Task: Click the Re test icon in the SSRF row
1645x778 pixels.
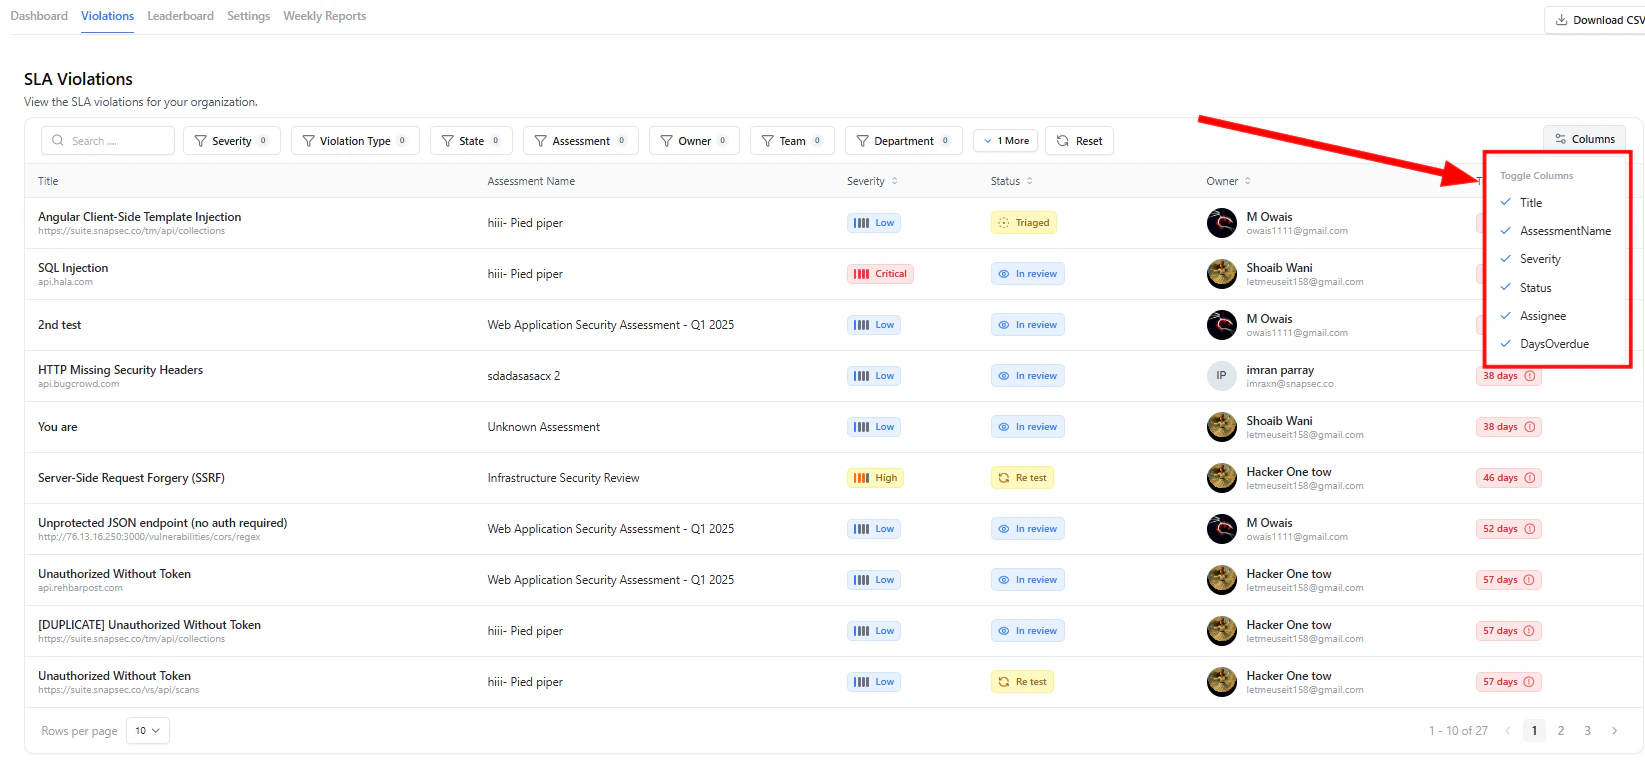Action: coord(1004,478)
